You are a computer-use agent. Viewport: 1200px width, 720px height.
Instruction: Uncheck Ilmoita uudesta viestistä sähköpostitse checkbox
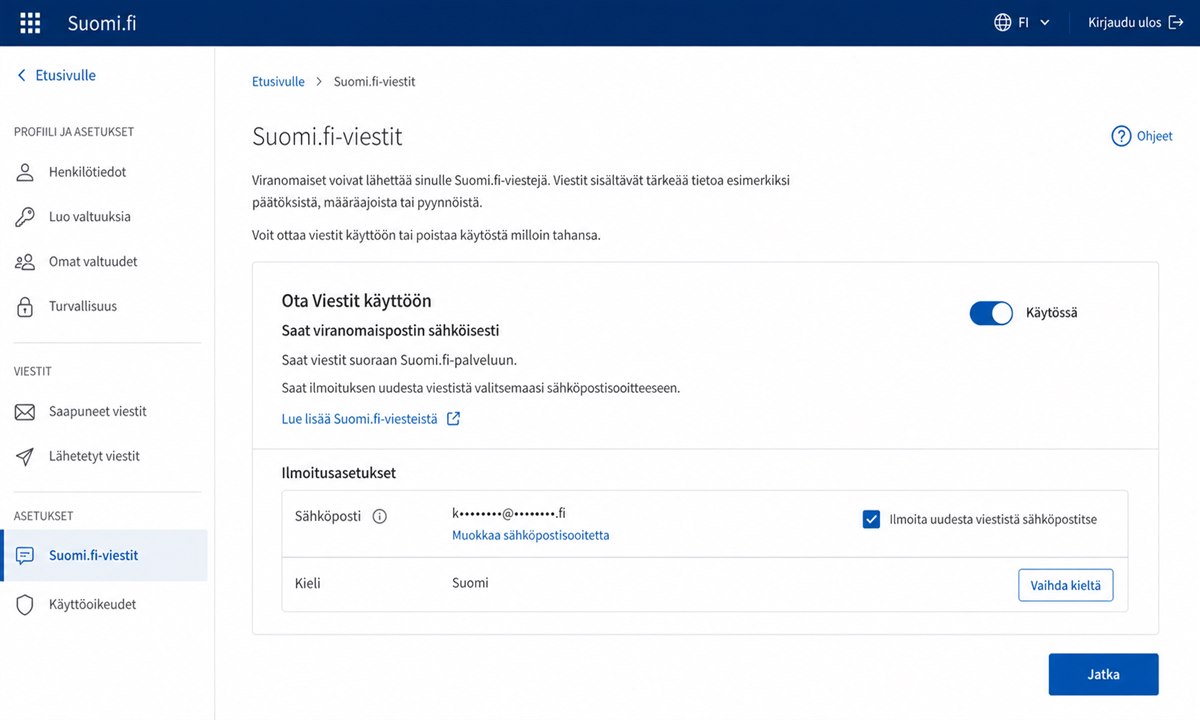[x=871, y=519]
